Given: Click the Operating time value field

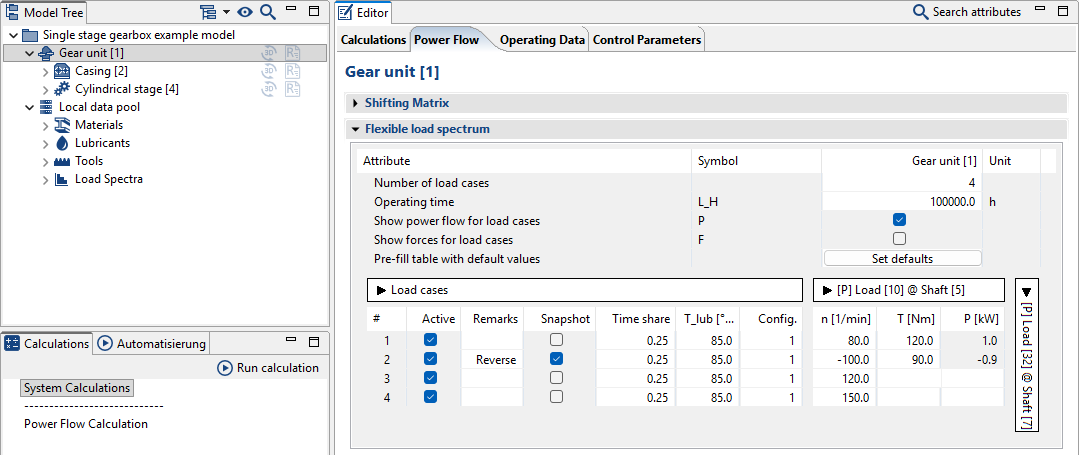Looking at the screenshot, I should [900, 201].
